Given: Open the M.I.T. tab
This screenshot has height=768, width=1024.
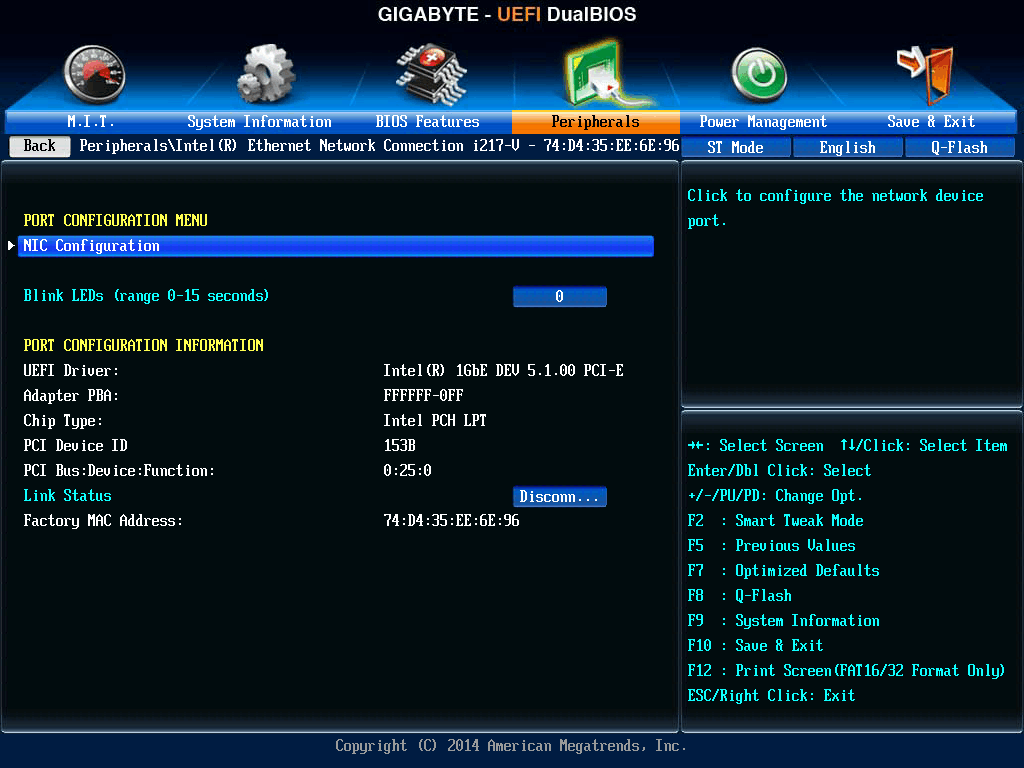Looking at the screenshot, I should (x=91, y=122).
